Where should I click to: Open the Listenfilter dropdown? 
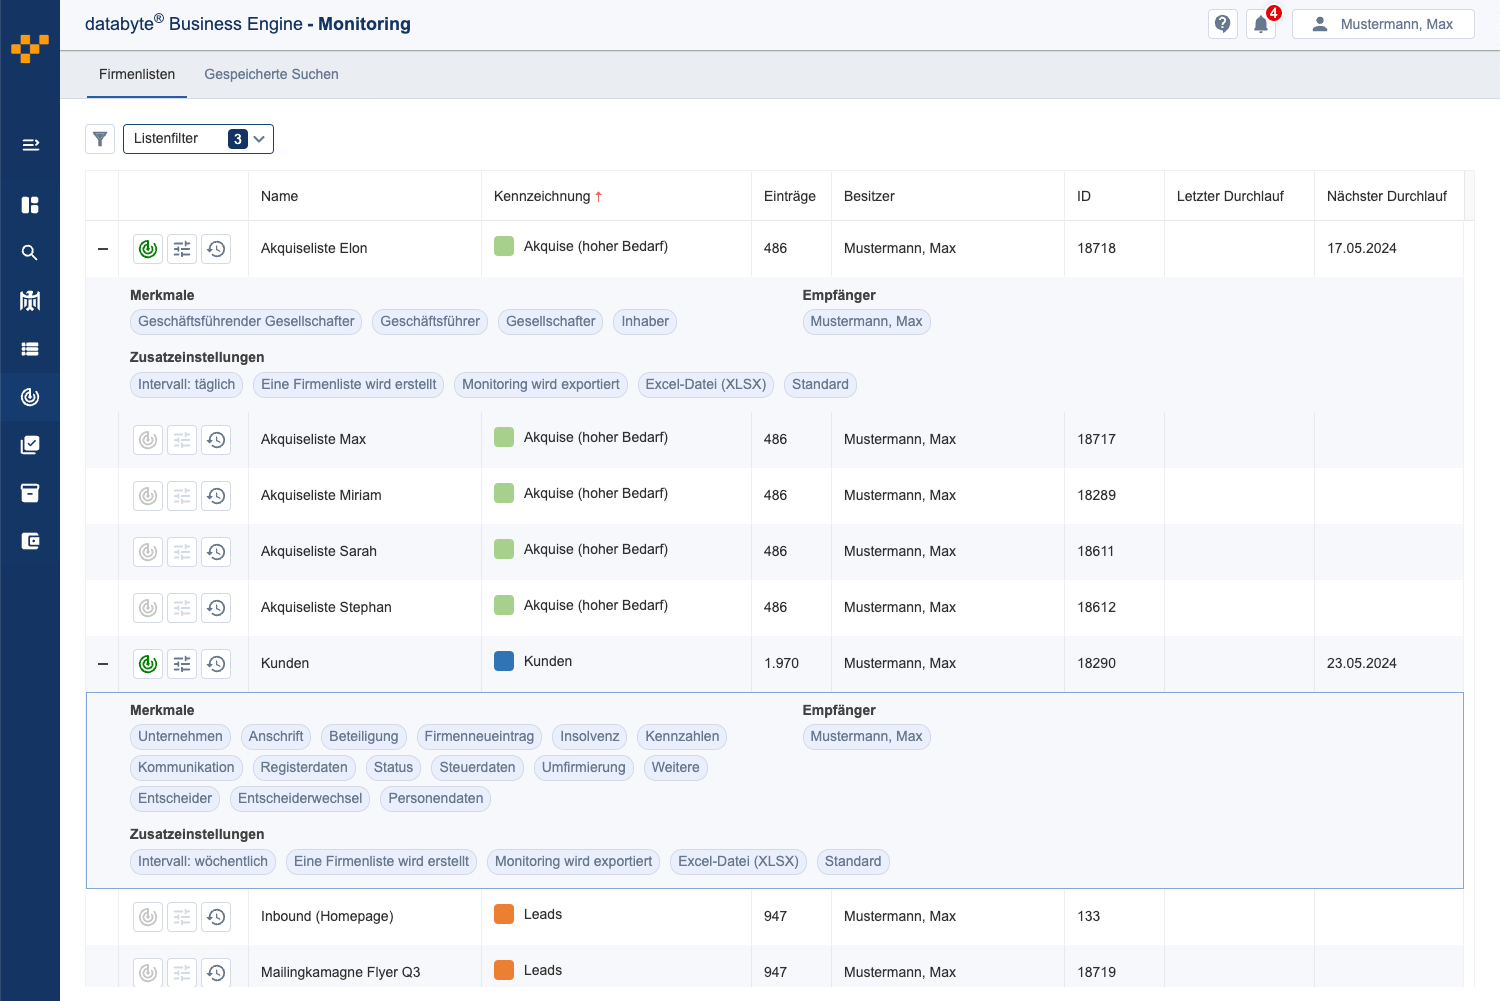(198, 139)
